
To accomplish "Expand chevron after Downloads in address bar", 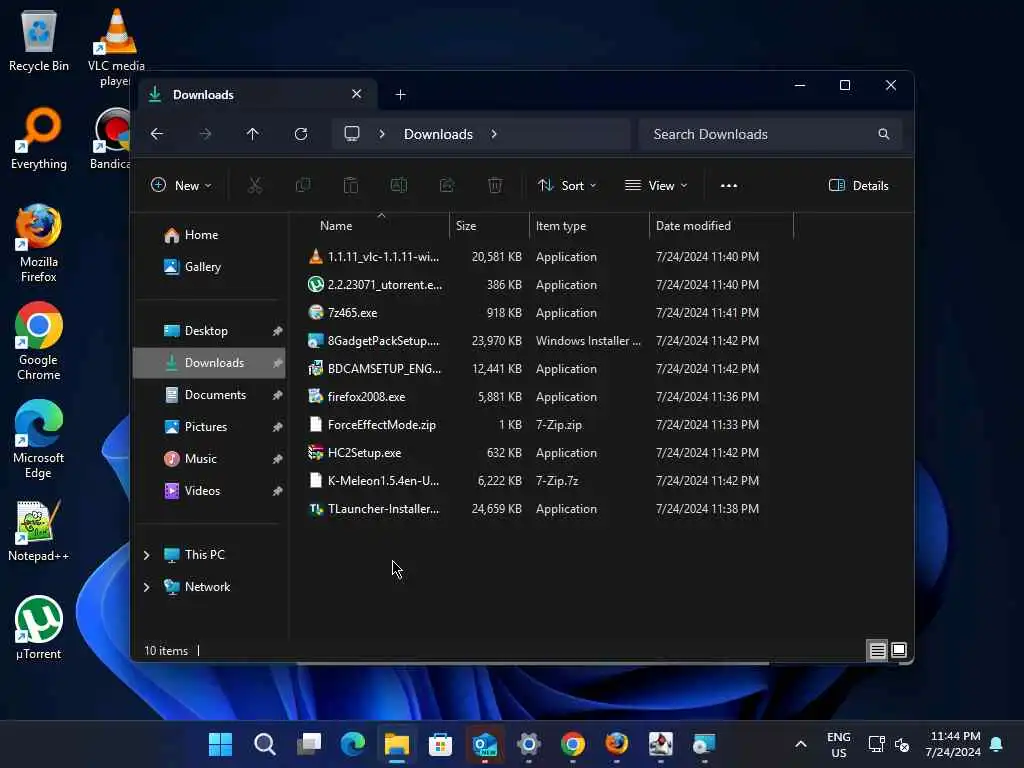I will click(x=494, y=134).
